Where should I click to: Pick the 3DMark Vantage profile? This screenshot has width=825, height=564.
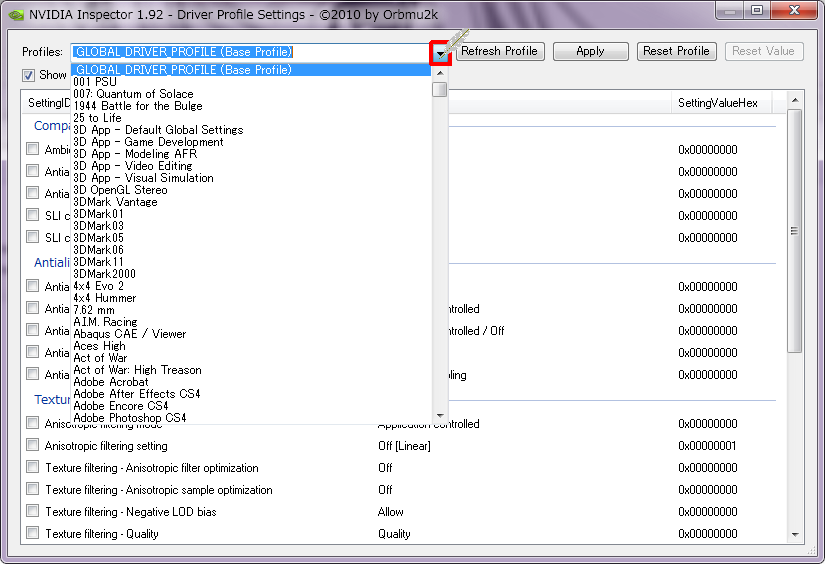click(x=251, y=202)
